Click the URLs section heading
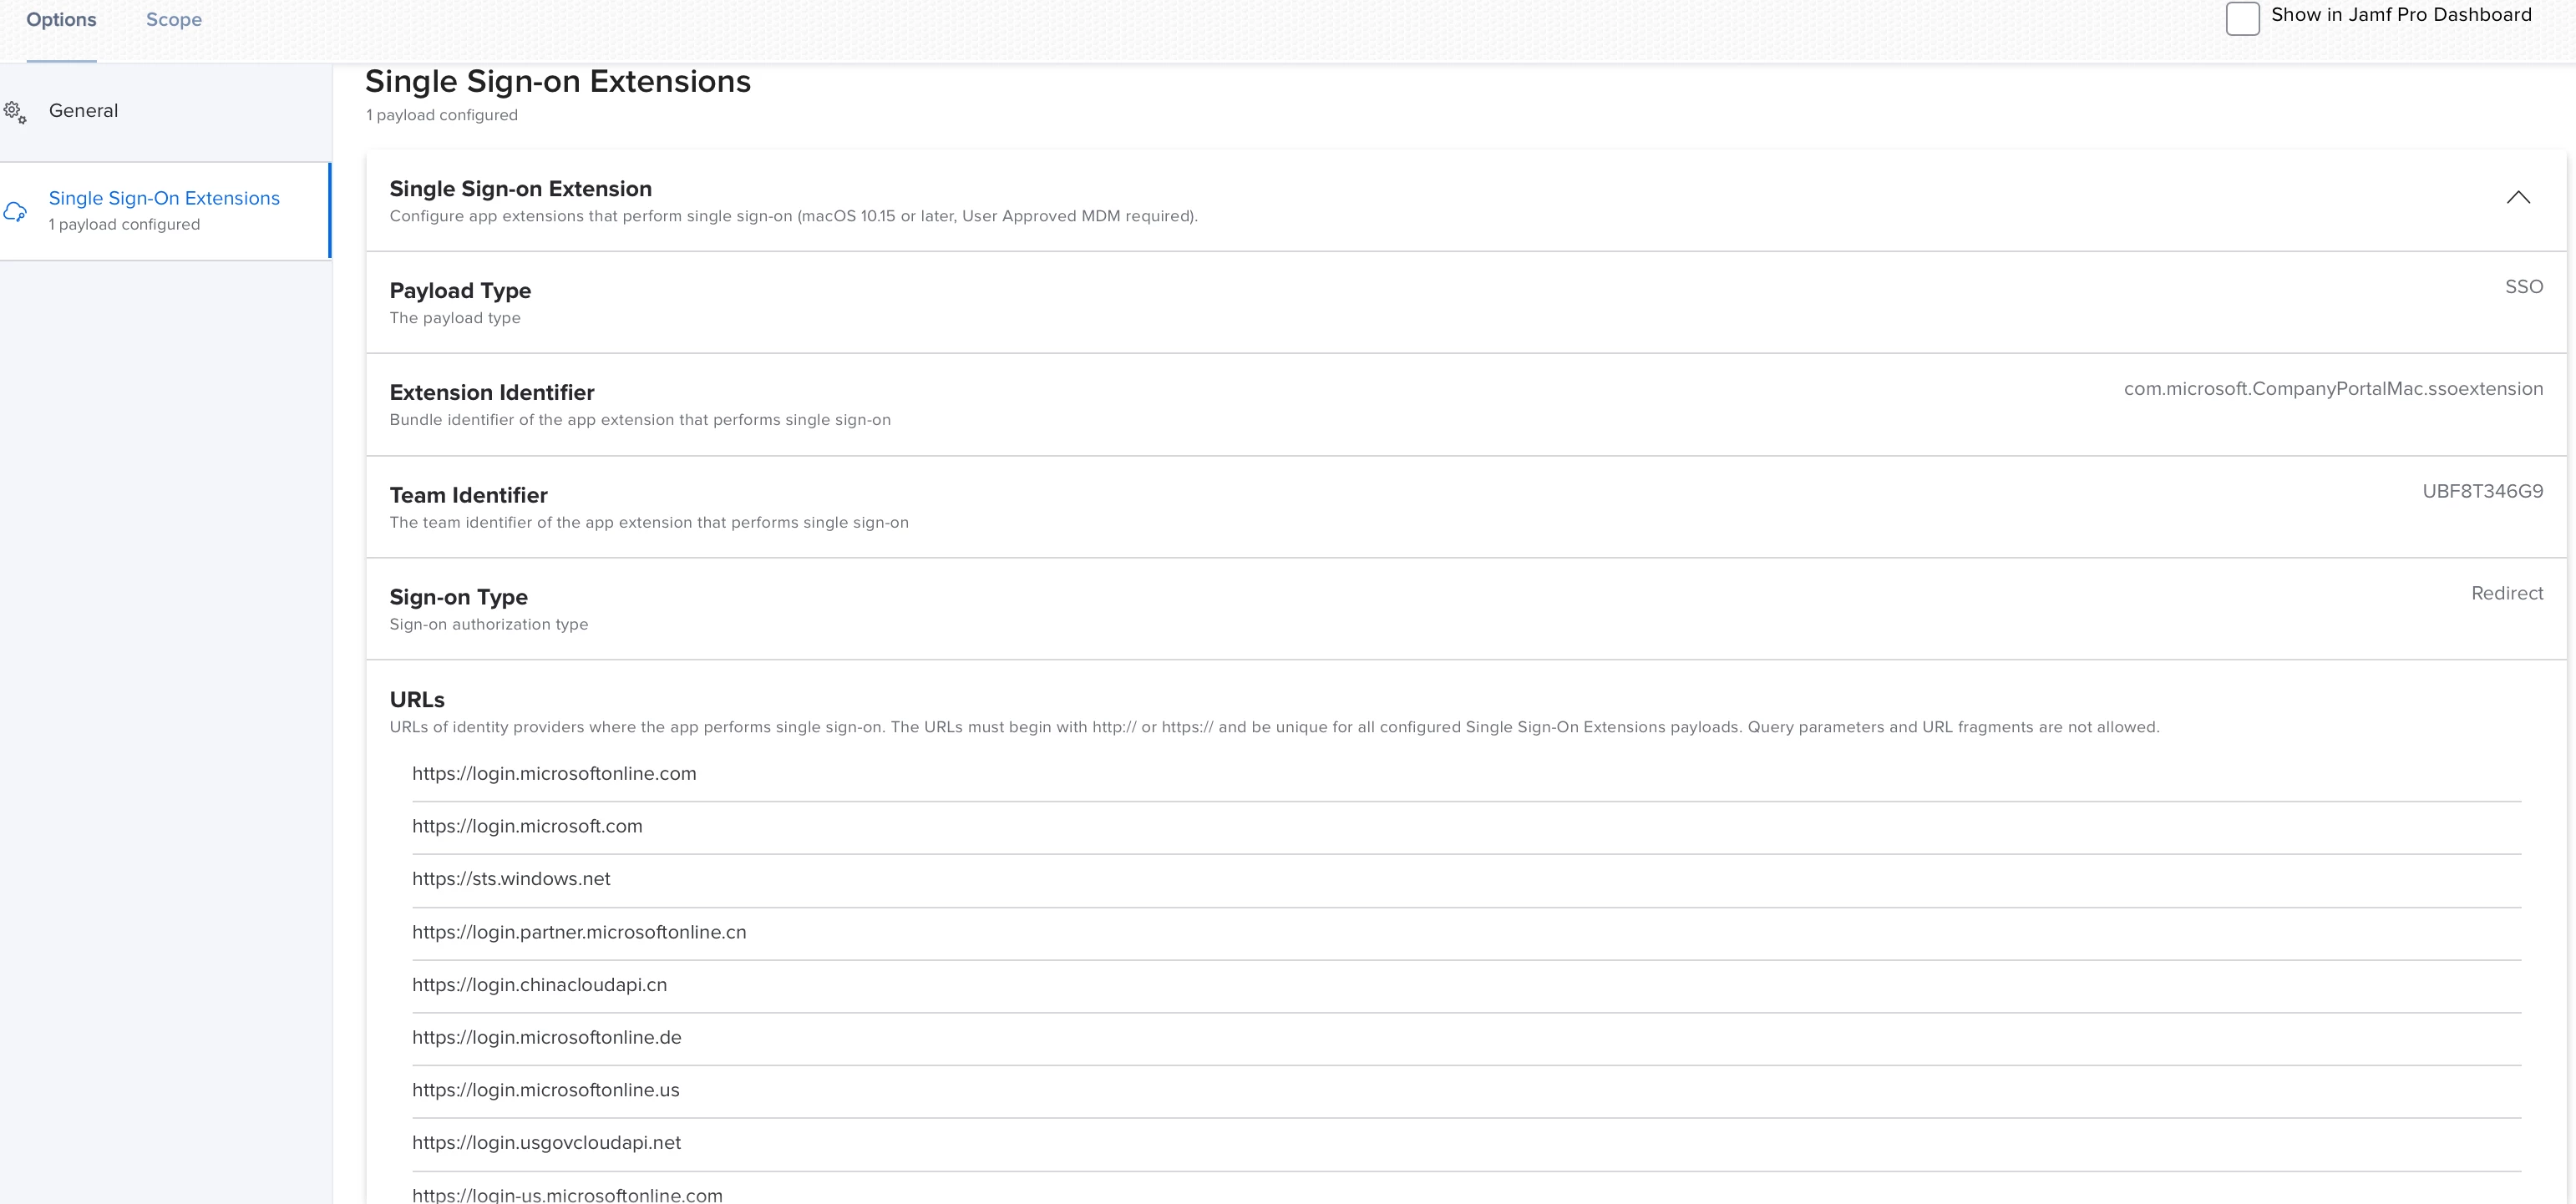 (417, 700)
